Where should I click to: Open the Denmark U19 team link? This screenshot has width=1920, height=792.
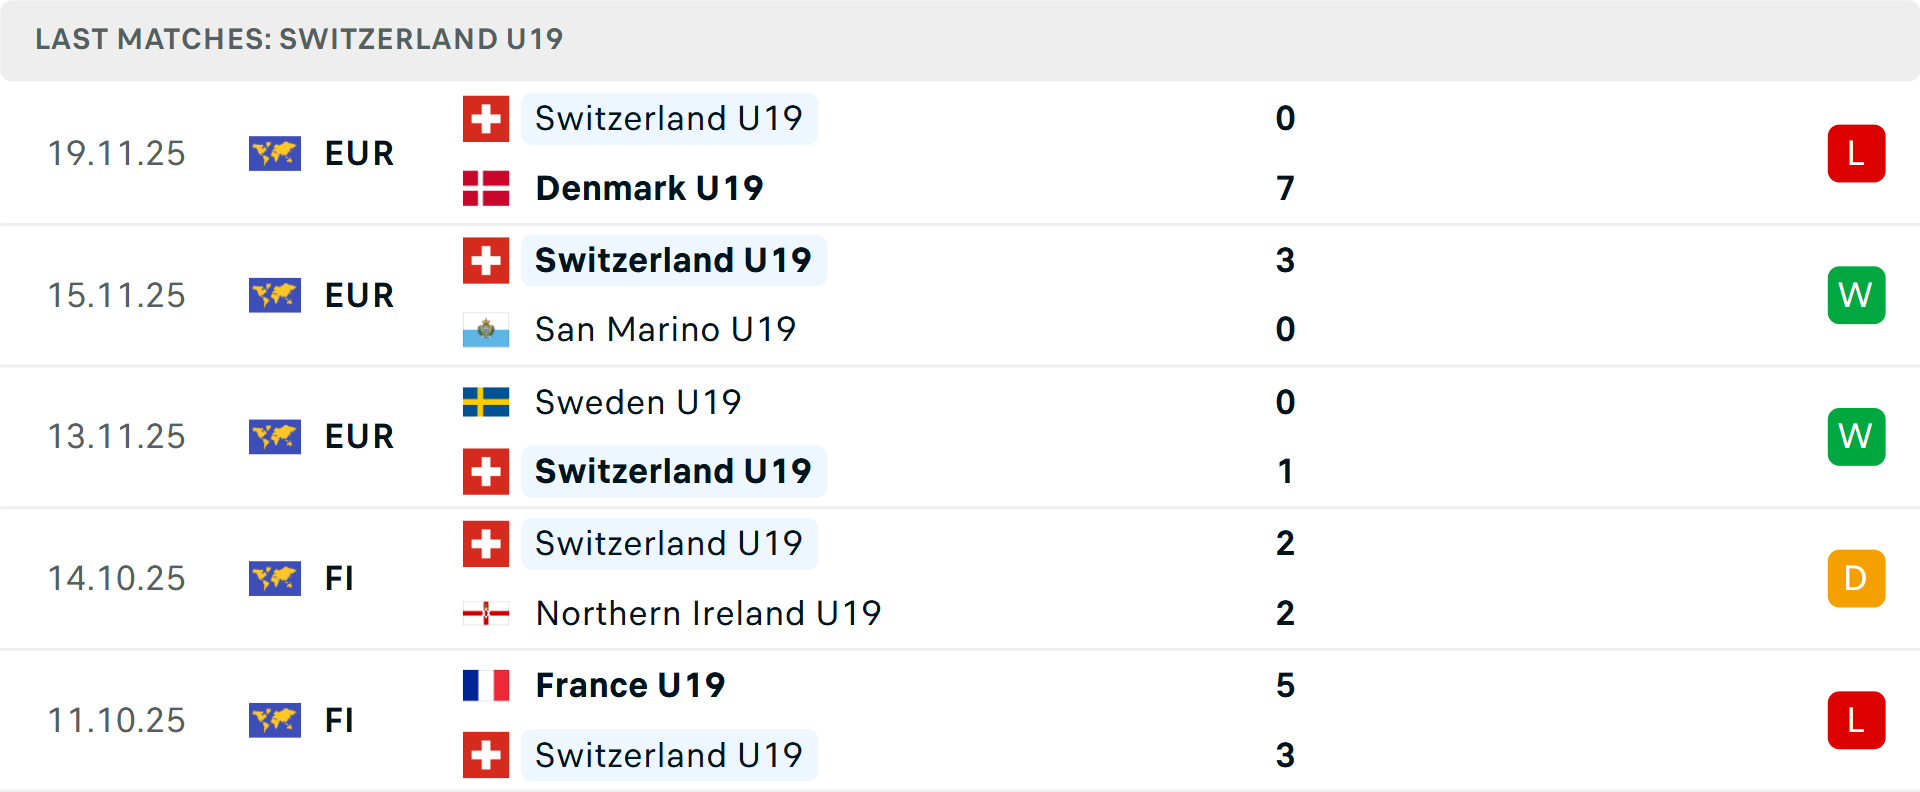click(649, 188)
